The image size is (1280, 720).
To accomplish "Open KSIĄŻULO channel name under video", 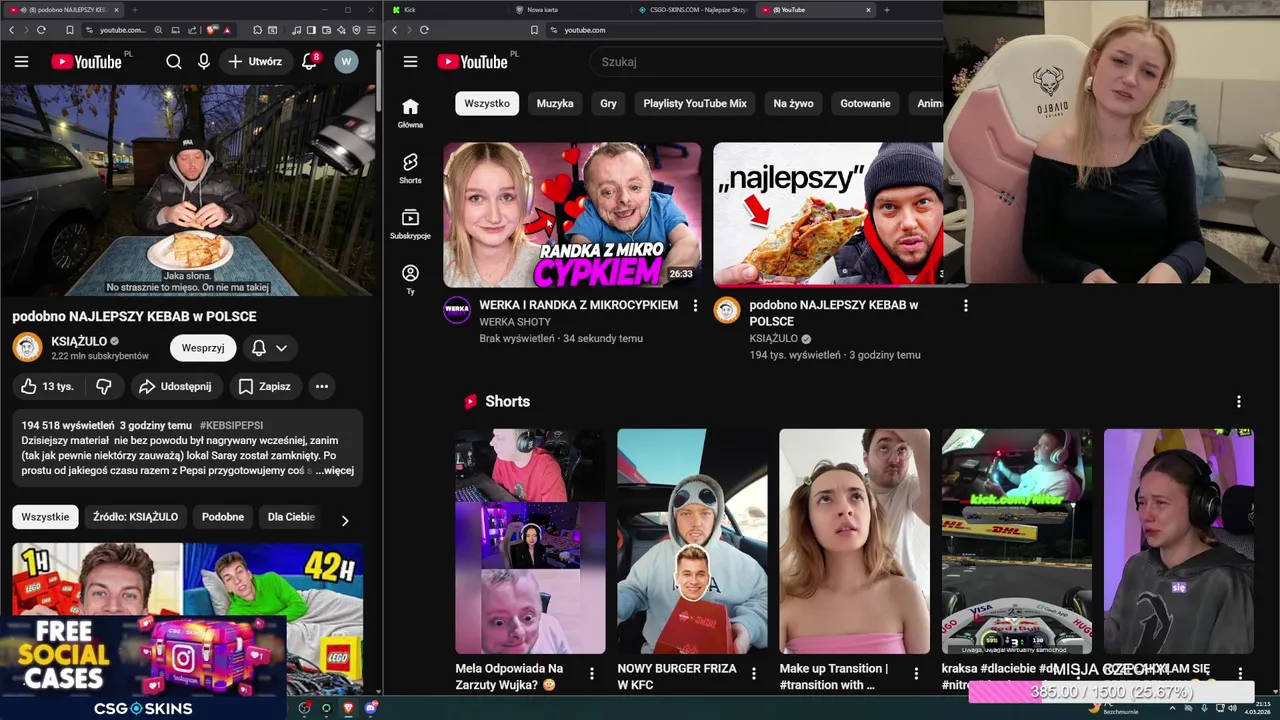I will coord(79,341).
